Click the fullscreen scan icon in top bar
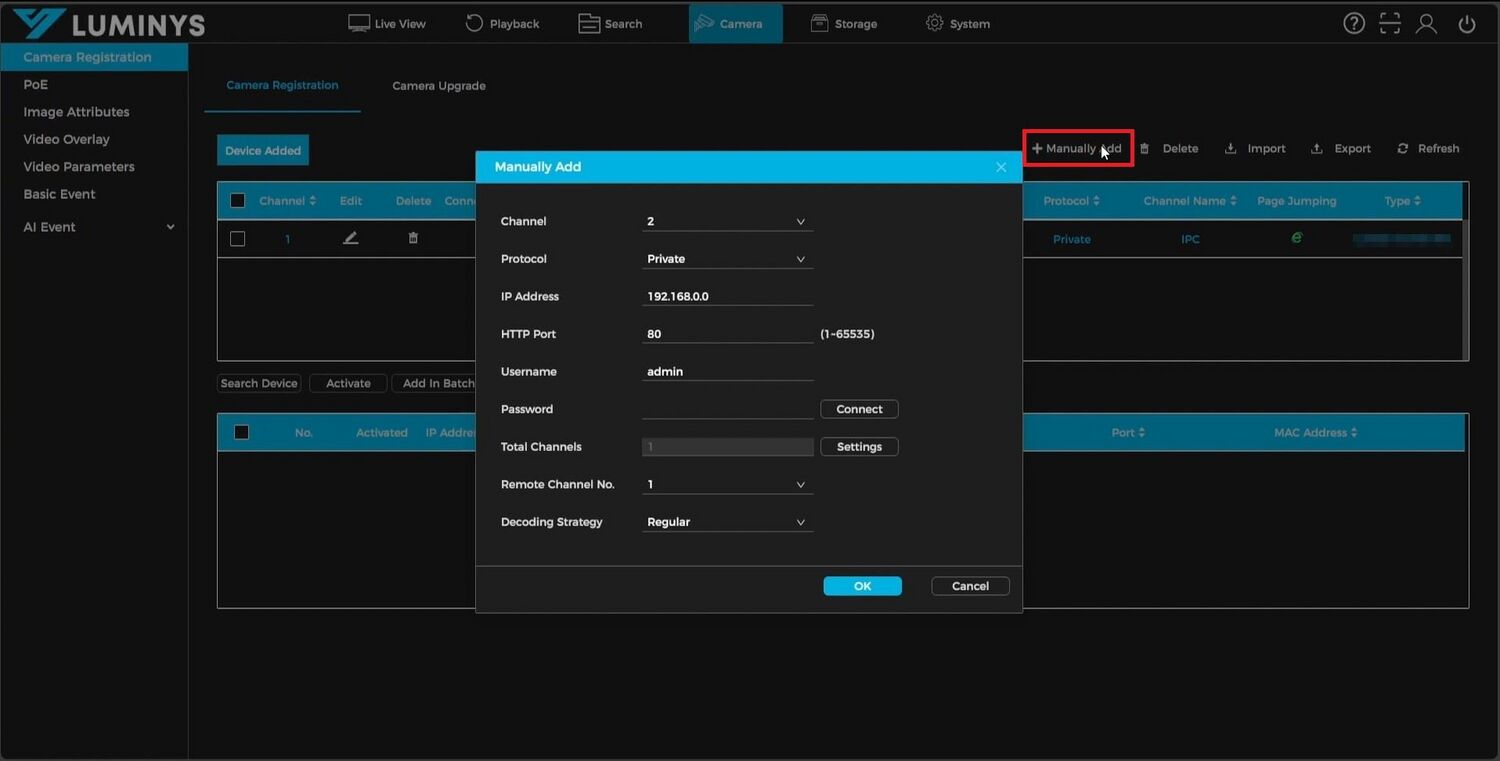 [x=1390, y=22]
